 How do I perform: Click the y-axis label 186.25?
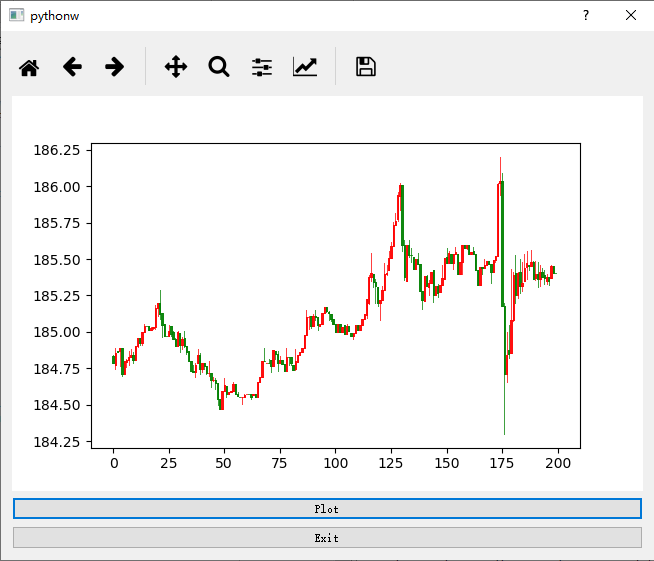57,150
